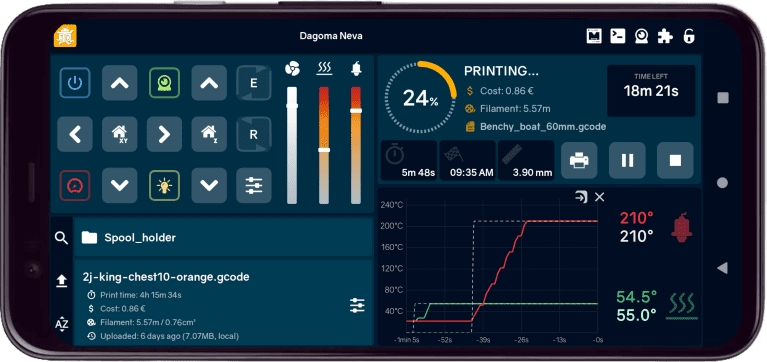The image size is (767, 362).
Task: Tap the hotend nozzle icon above slider
Action: pyautogui.click(x=356, y=69)
